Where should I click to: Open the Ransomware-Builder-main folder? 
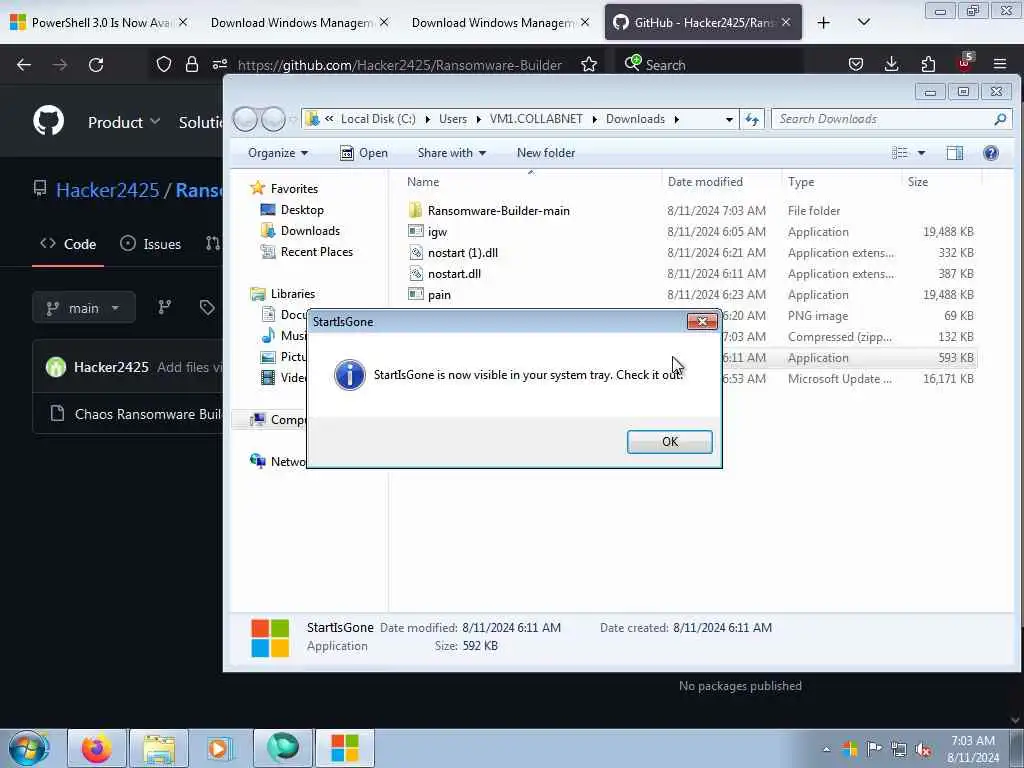(x=498, y=211)
